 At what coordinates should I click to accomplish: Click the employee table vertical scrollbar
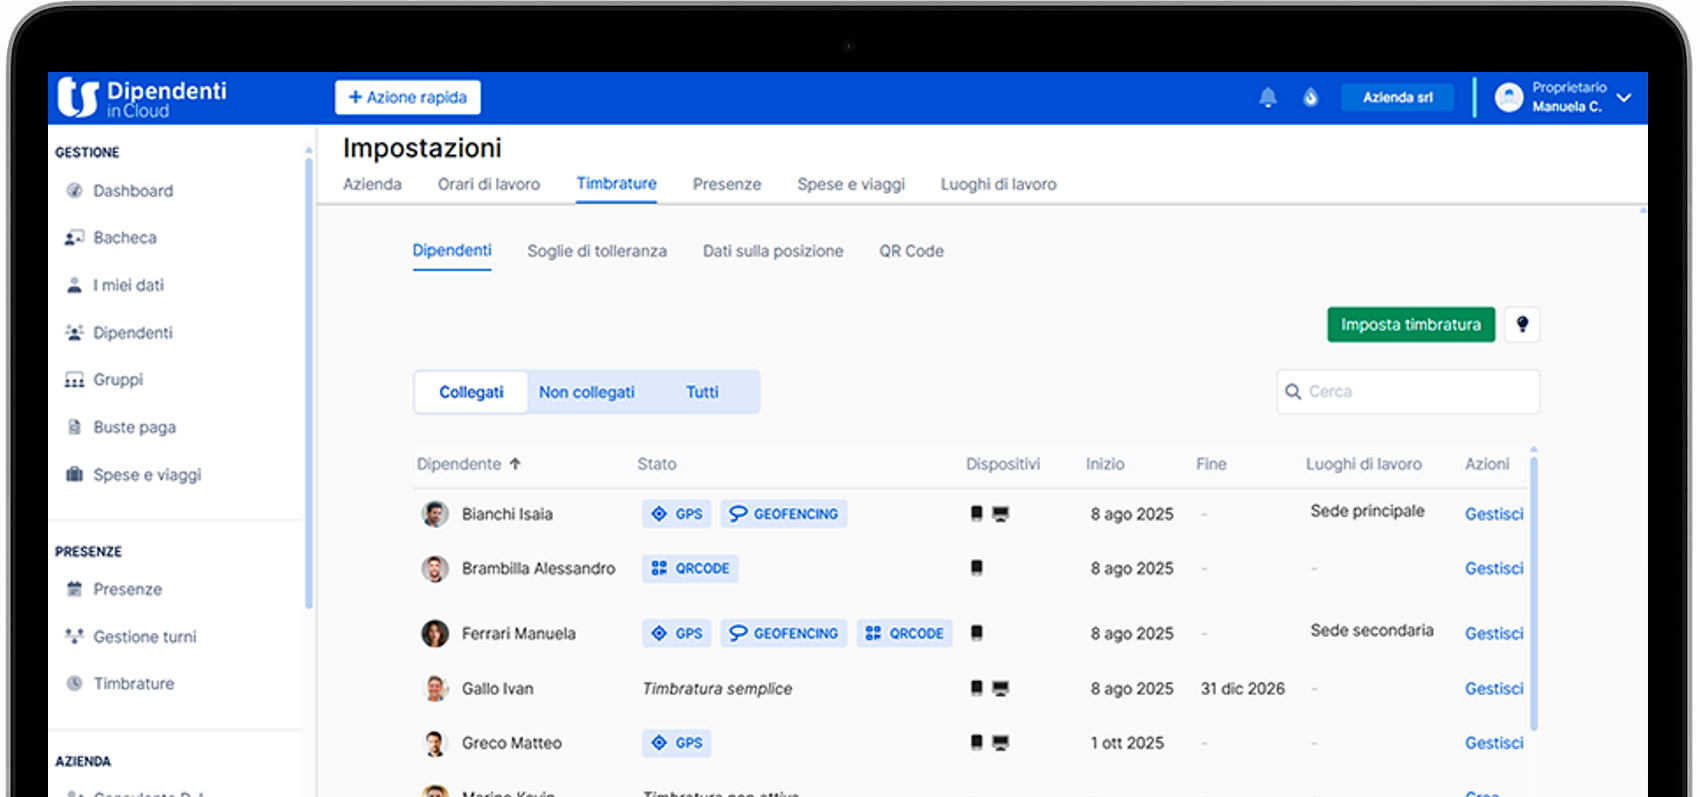1533,592
